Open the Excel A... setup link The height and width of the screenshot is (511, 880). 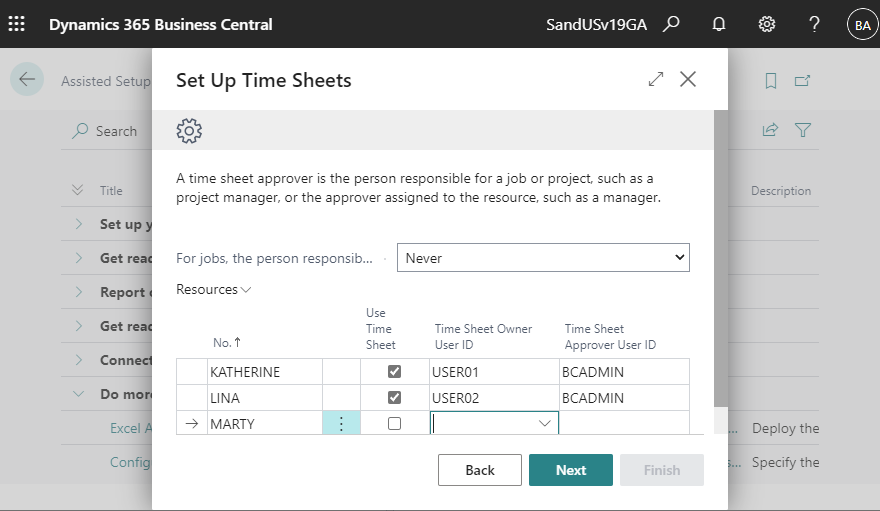pyautogui.click(x=131, y=428)
